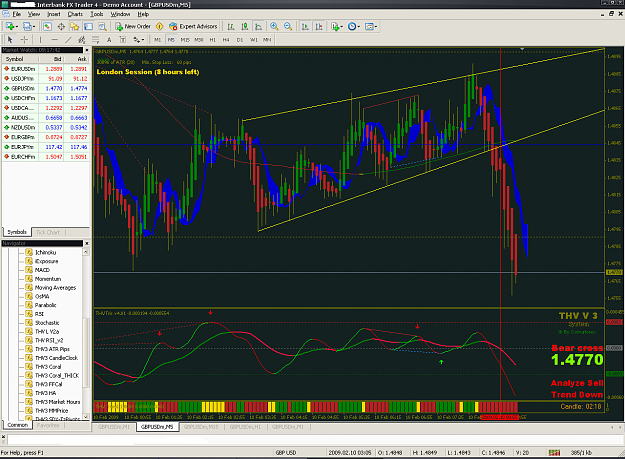
Task: Toggle chart shift from right border
Action: (x=319, y=27)
